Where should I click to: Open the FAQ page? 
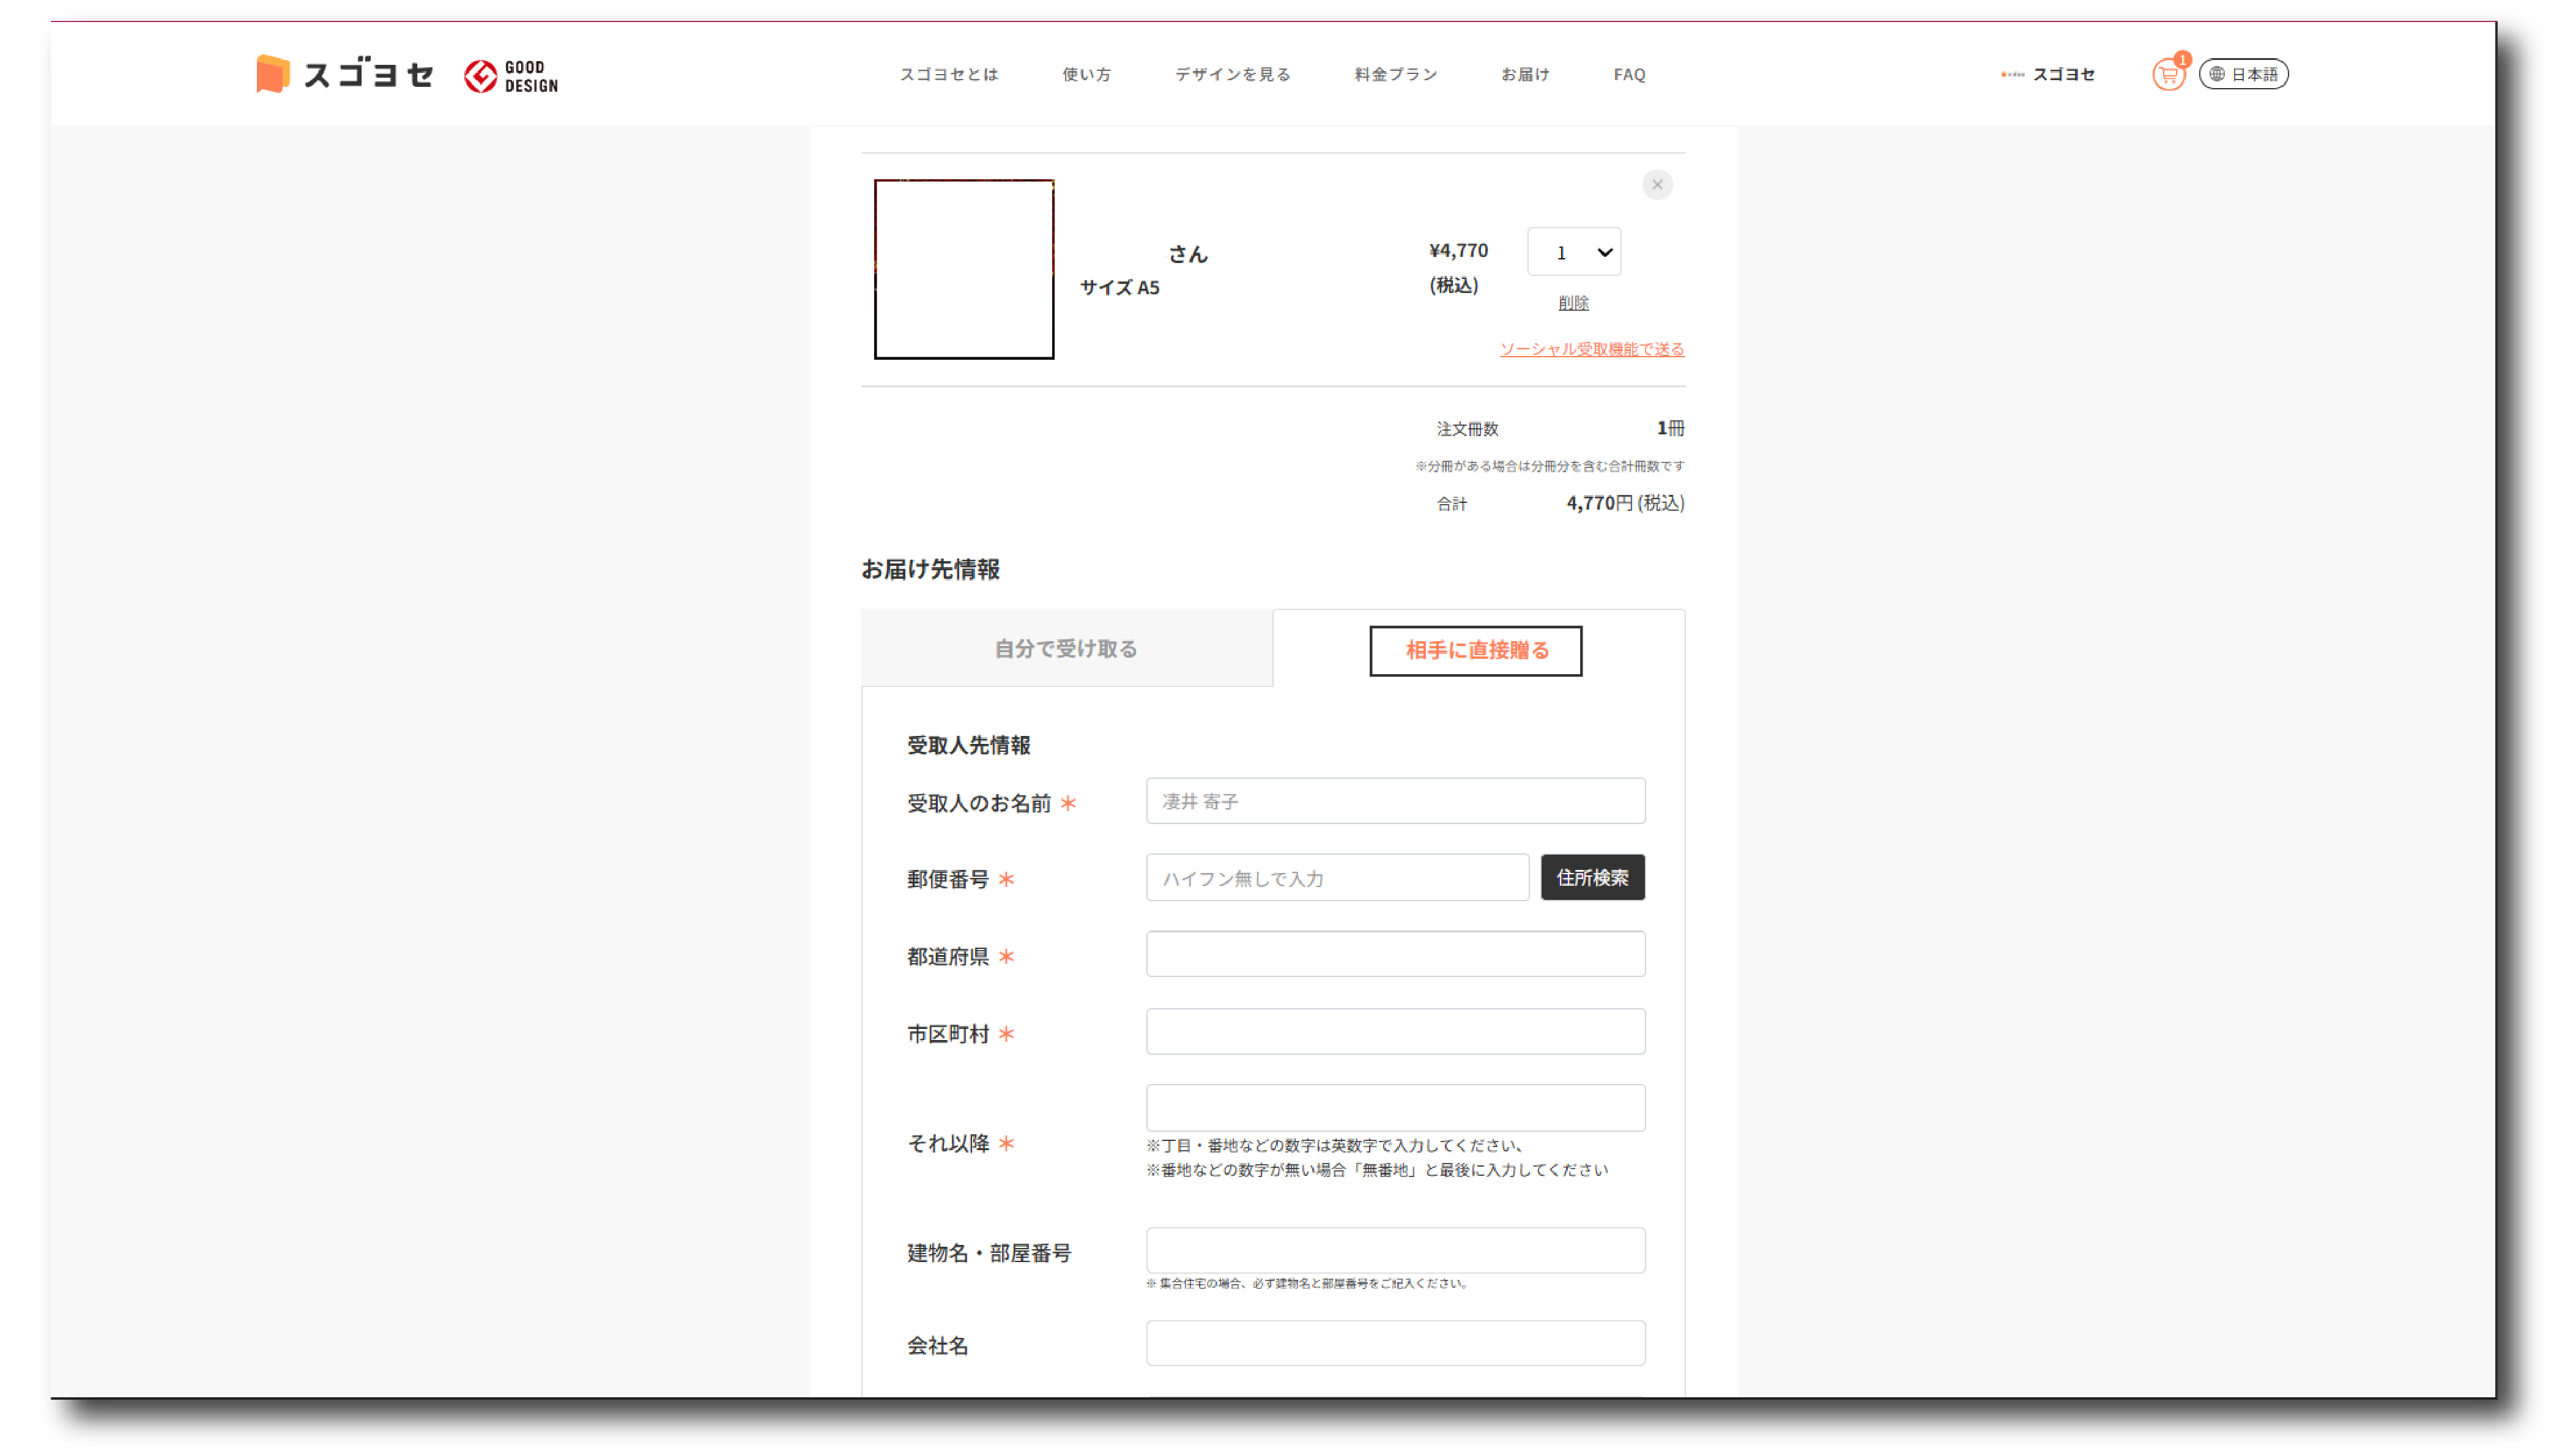tap(1629, 75)
